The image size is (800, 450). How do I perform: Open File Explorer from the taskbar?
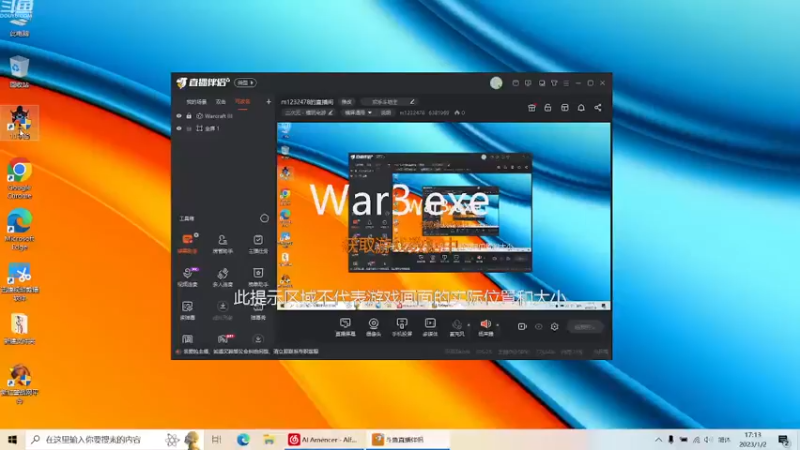[269, 439]
